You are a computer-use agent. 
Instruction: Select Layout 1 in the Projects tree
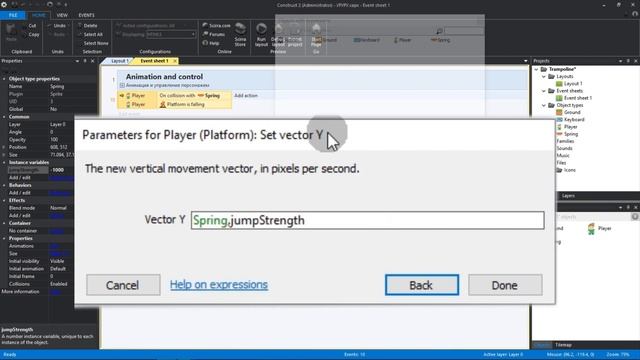coord(569,84)
